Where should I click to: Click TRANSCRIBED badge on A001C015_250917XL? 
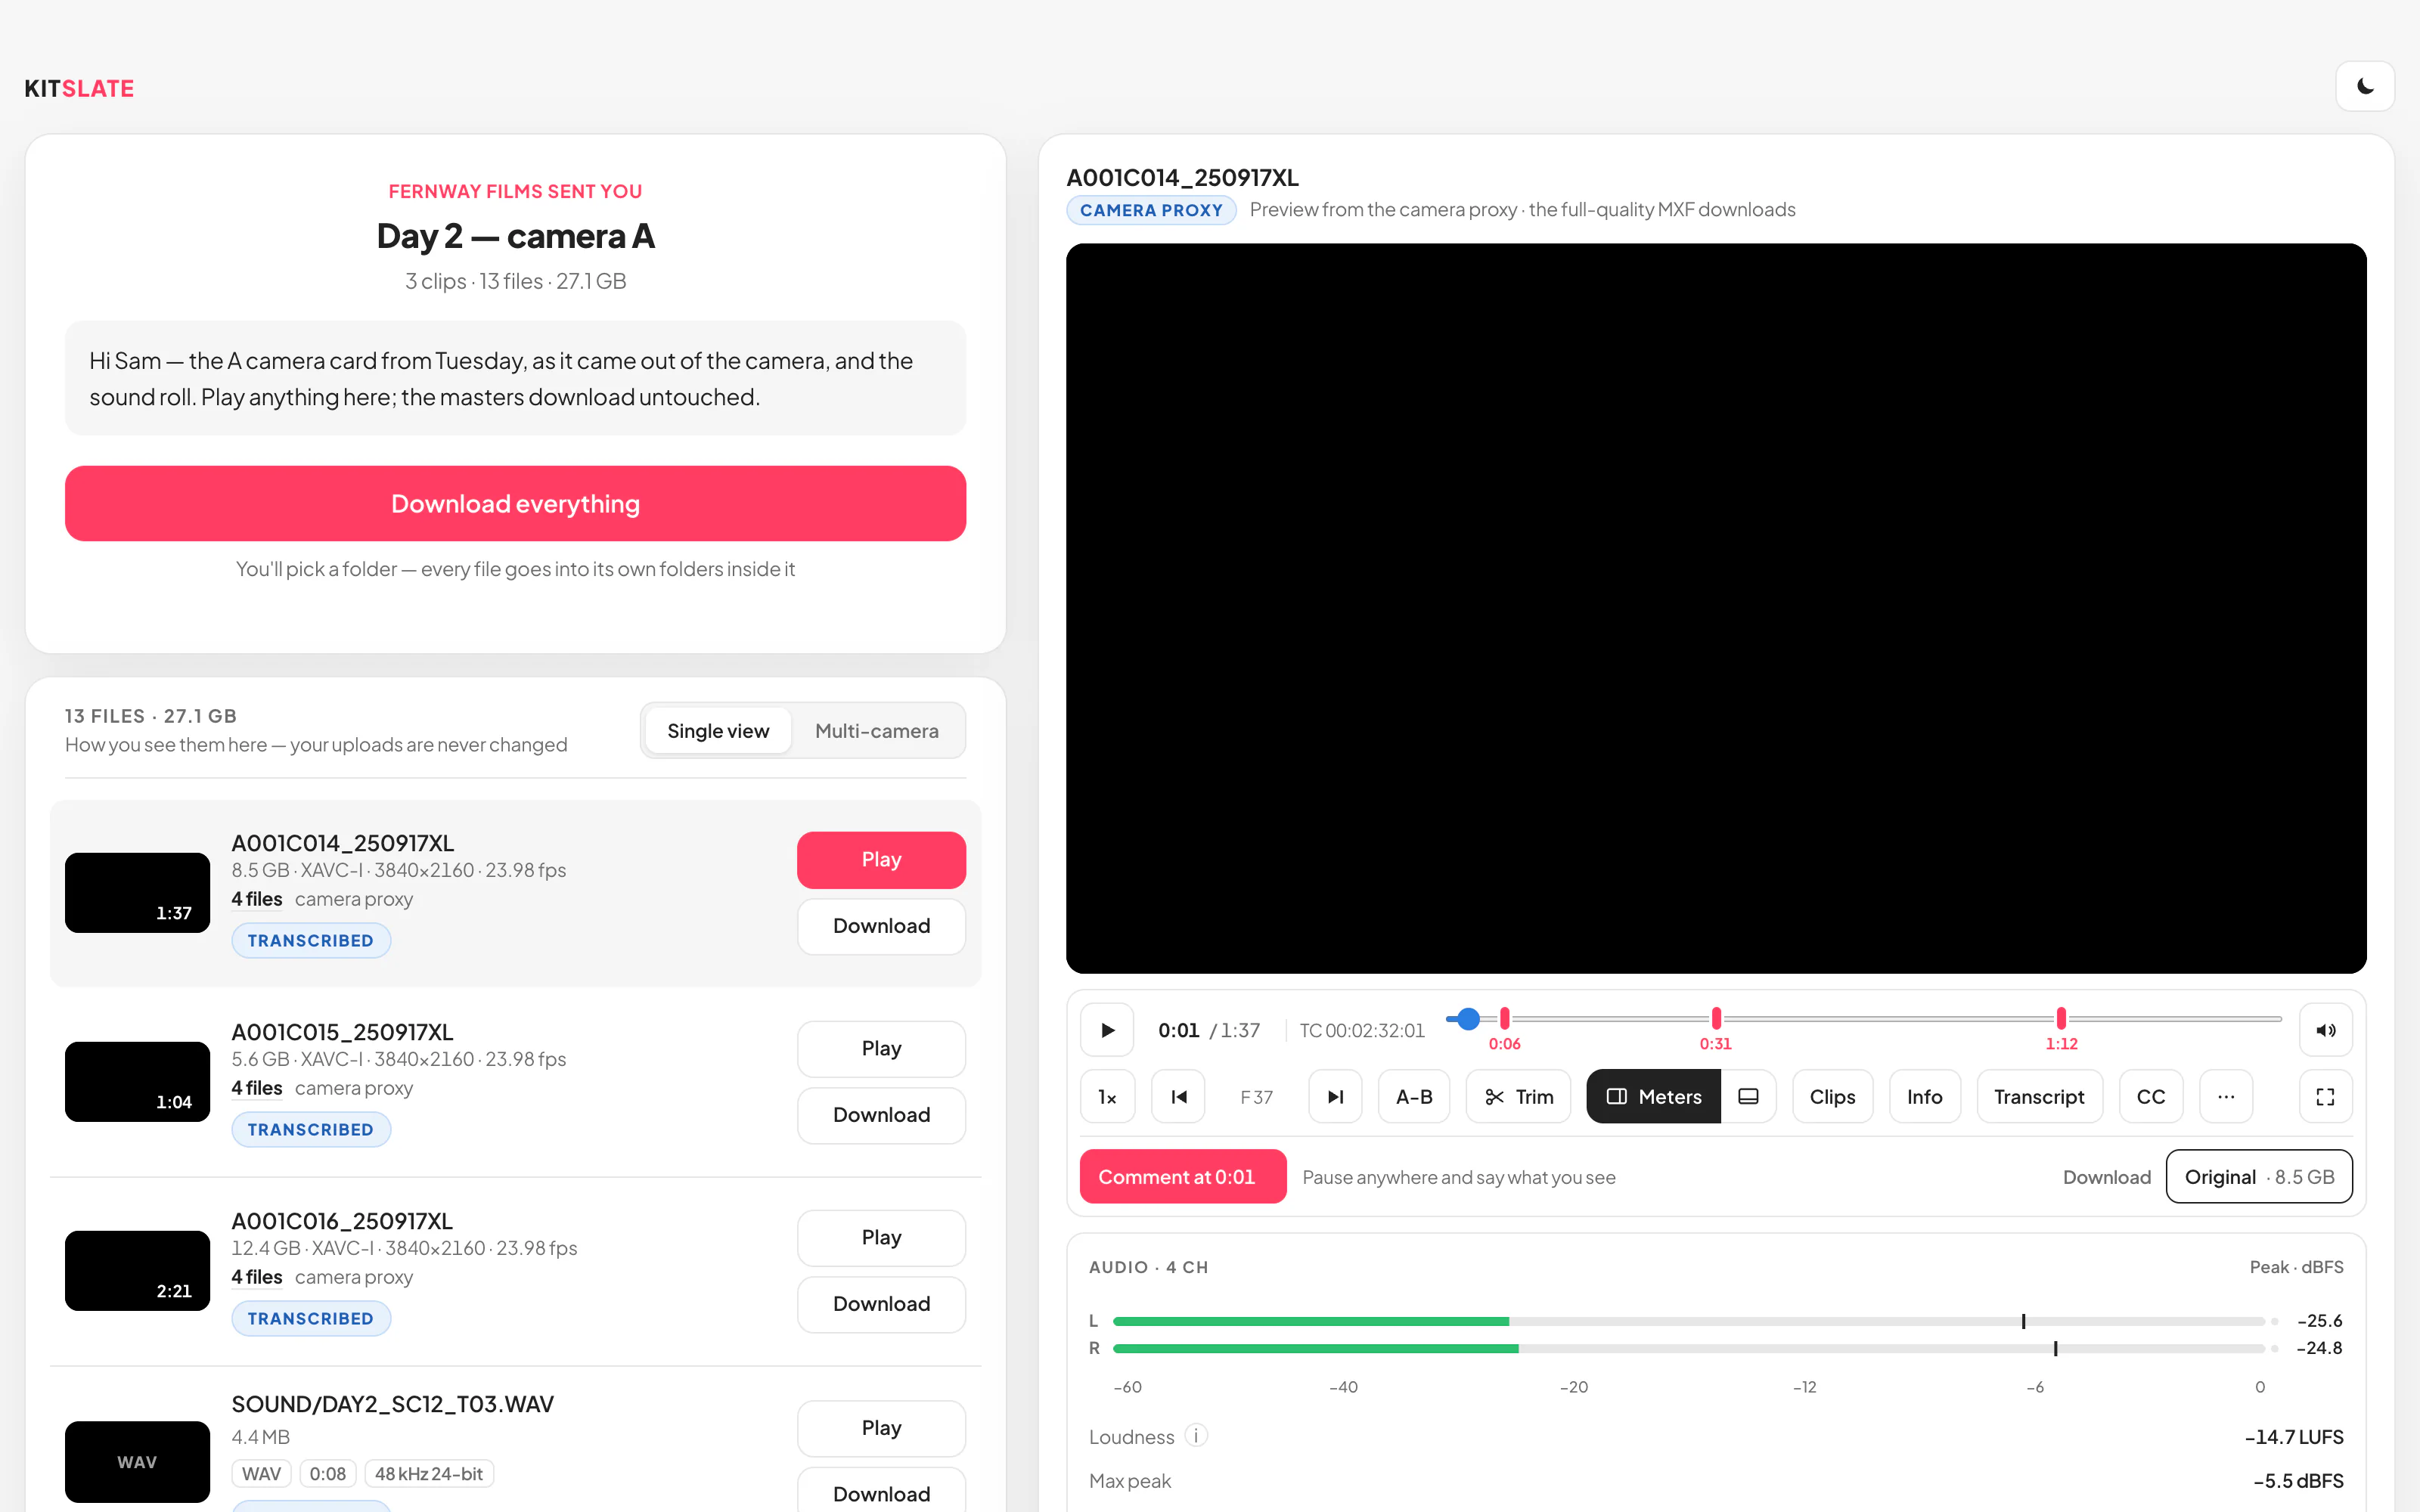coord(311,1130)
